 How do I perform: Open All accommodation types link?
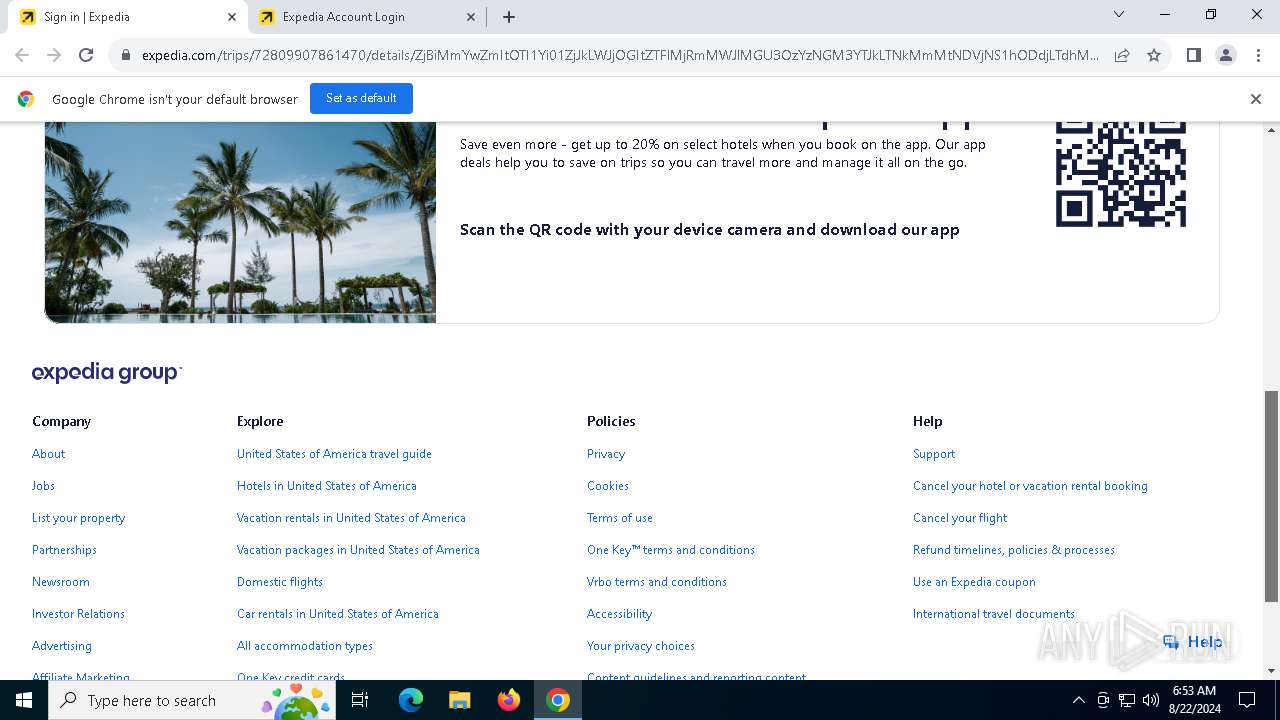point(305,646)
